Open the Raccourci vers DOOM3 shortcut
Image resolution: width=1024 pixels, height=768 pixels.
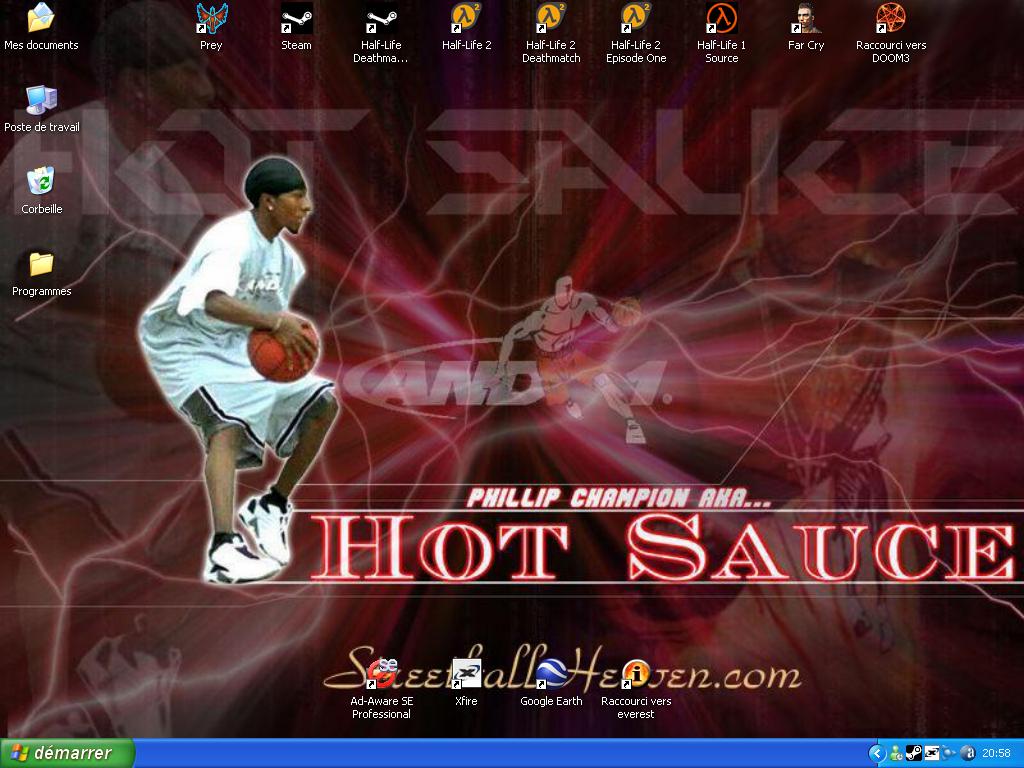pyautogui.click(x=891, y=22)
